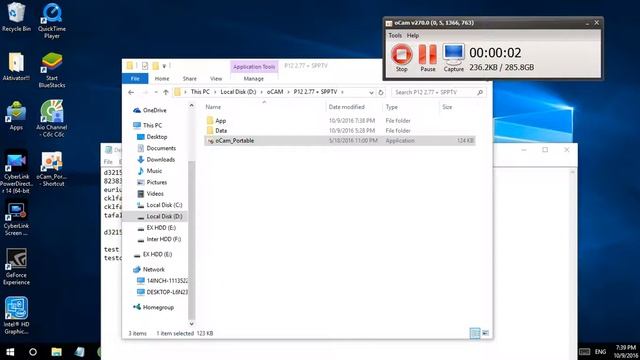Screen dimensions: 640x360
Task: Select the Start BlueStacks shortcut
Action: pos(52,70)
